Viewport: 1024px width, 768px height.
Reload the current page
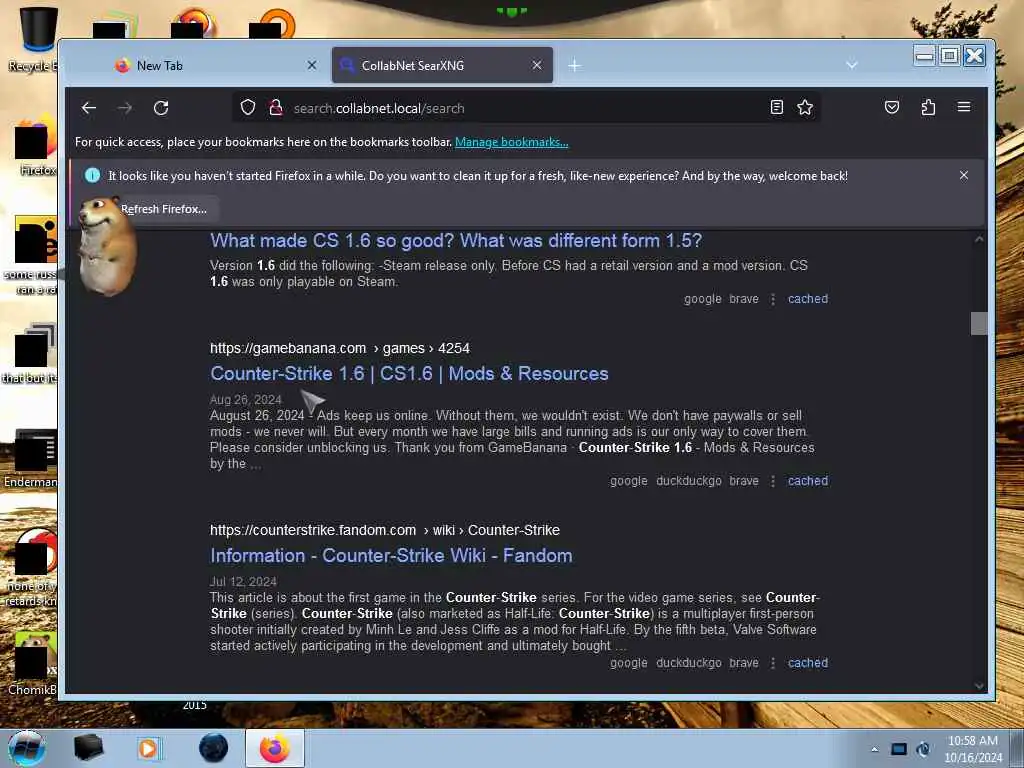(x=161, y=108)
